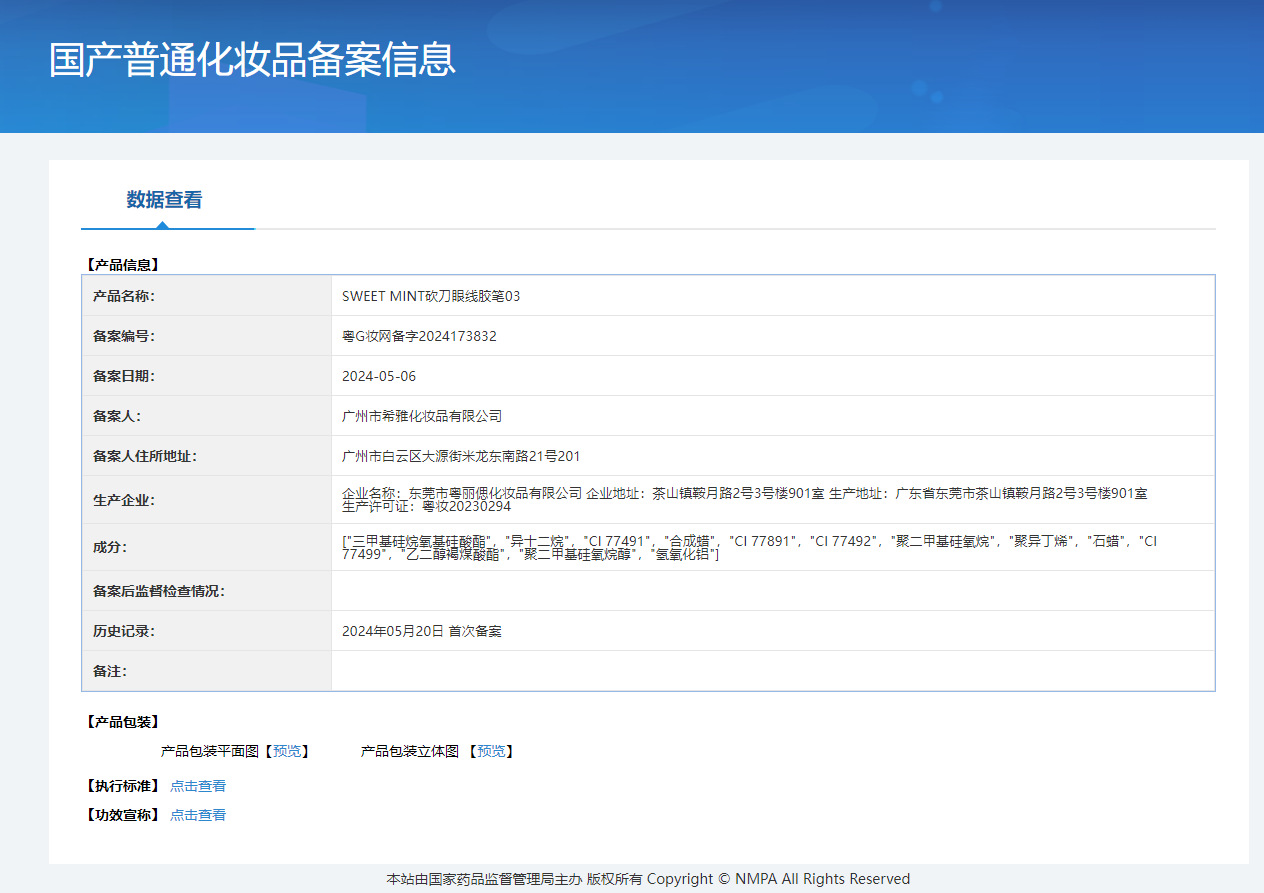
Task: Open the 数据查看 tab
Action: (164, 200)
